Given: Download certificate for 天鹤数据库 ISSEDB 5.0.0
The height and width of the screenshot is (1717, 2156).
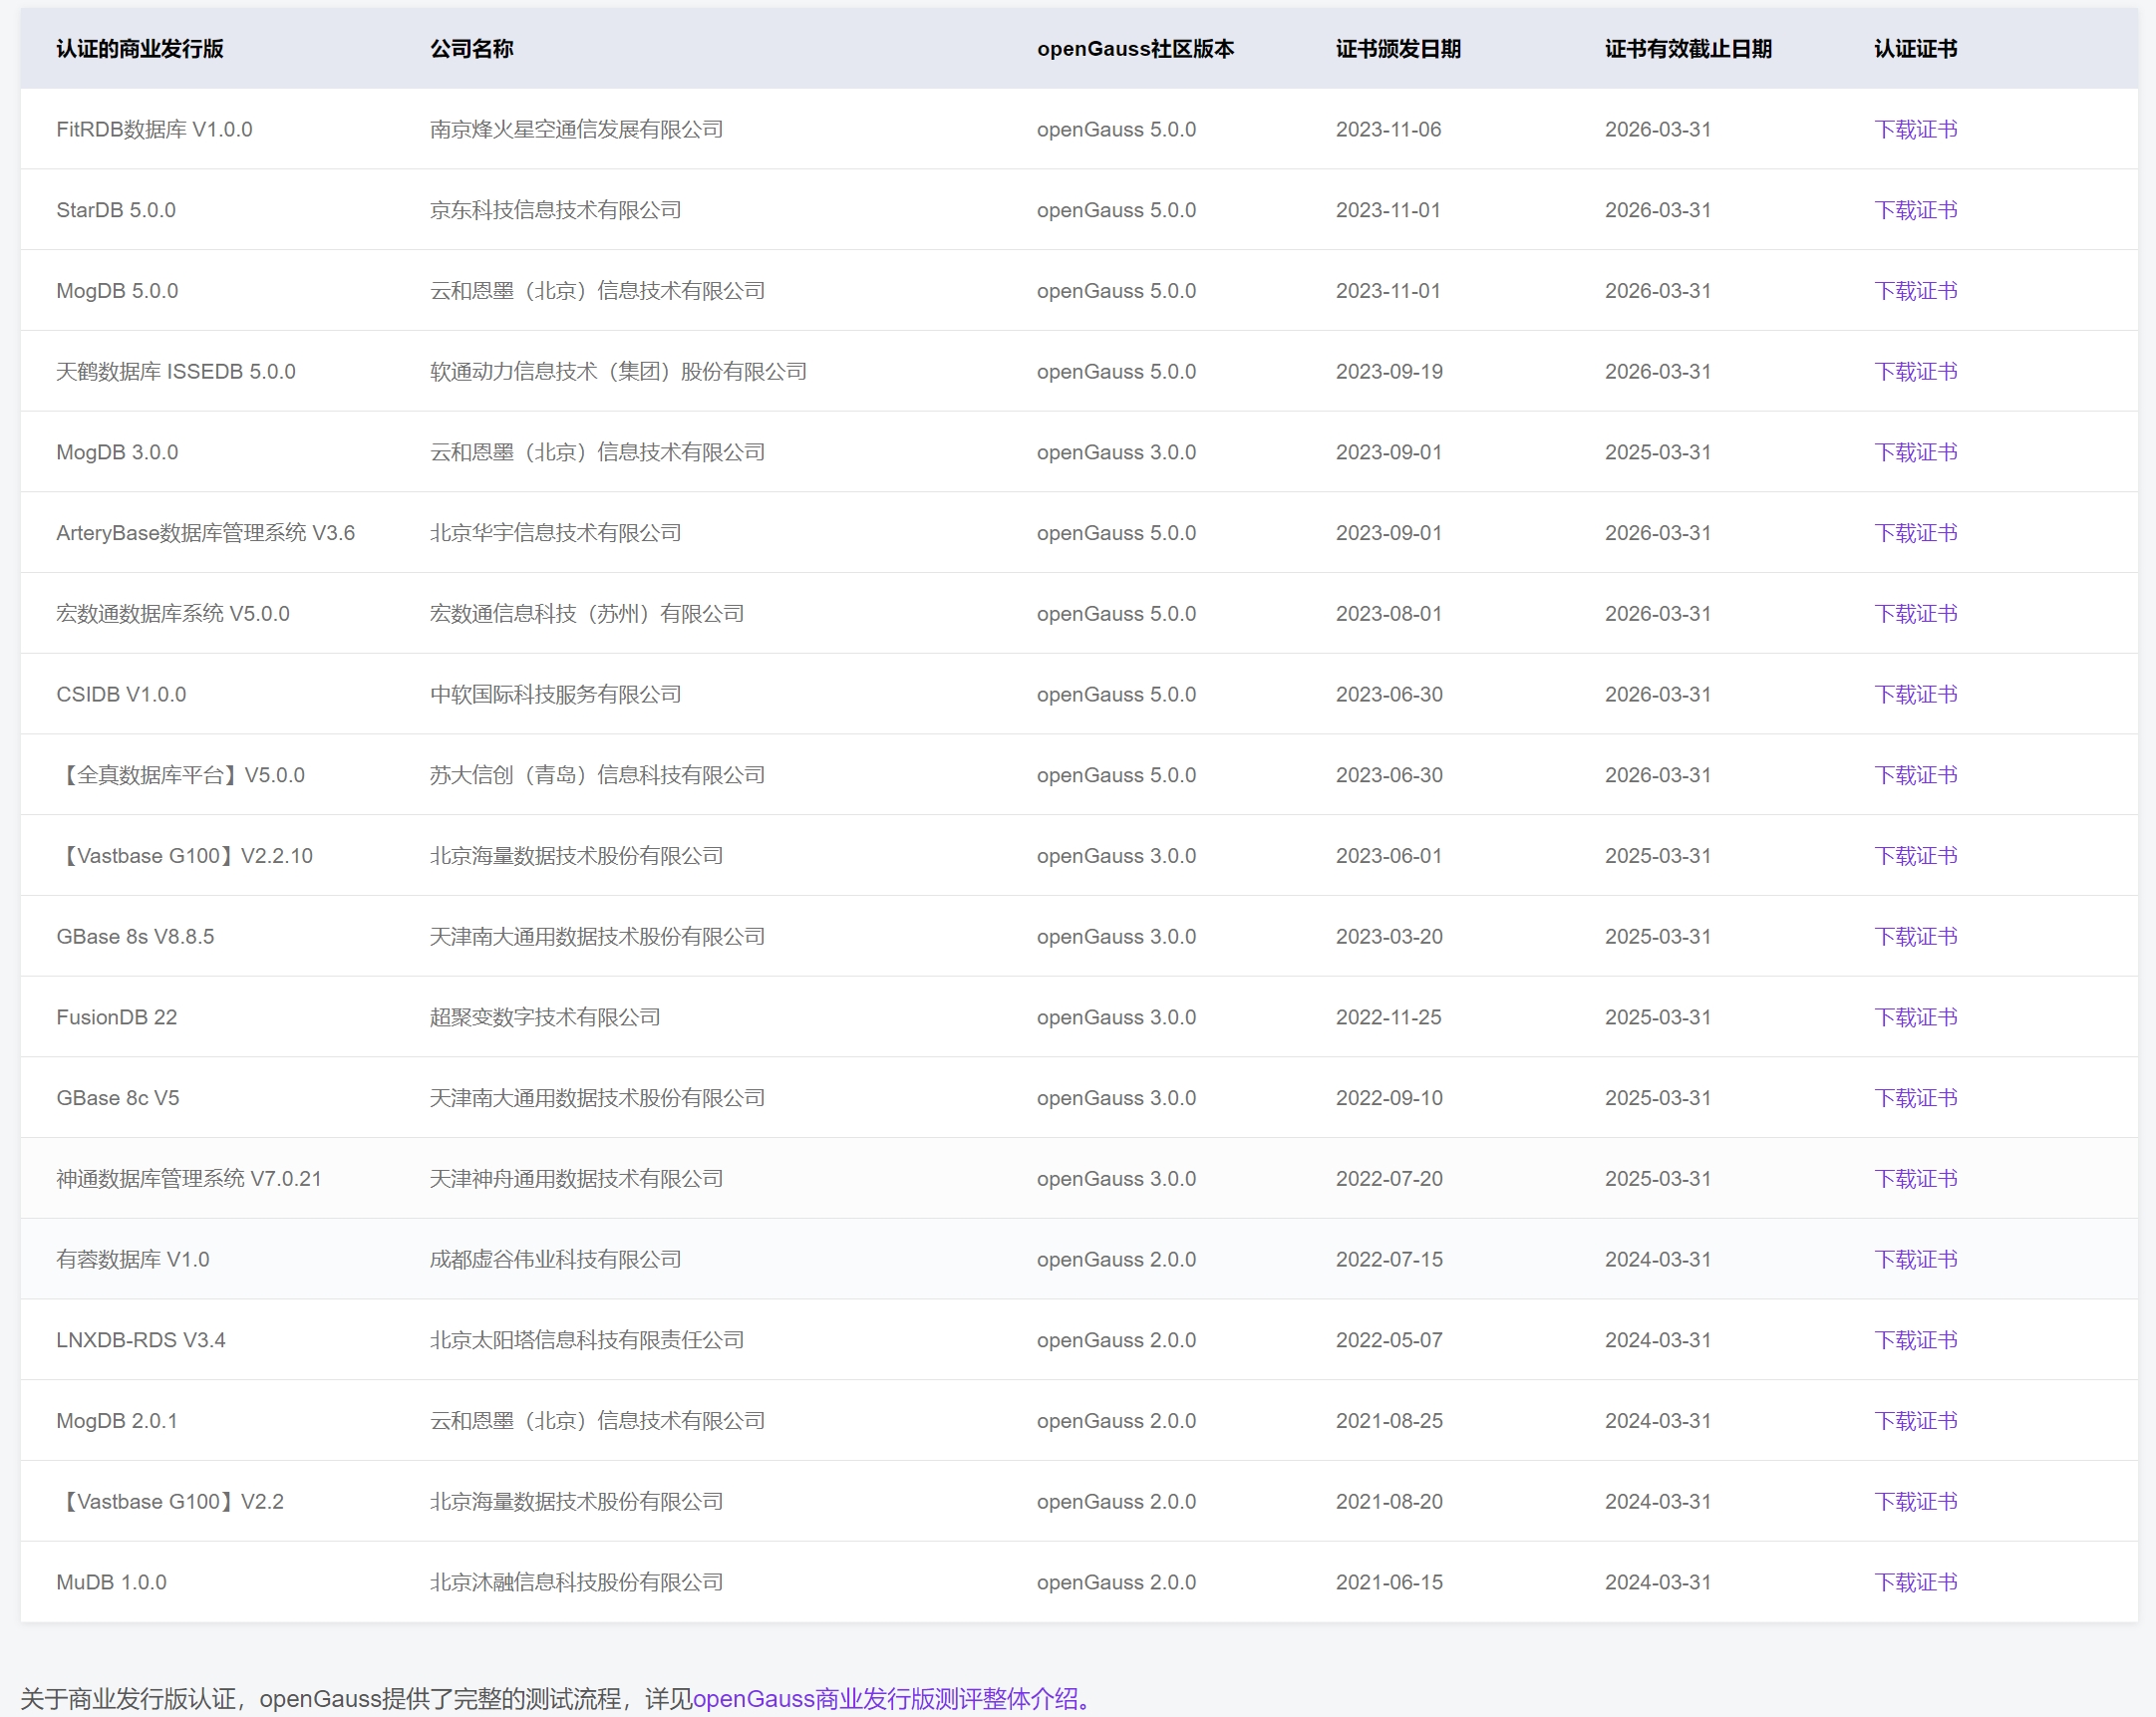Looking at the screenshot, I should point(1915,372).
